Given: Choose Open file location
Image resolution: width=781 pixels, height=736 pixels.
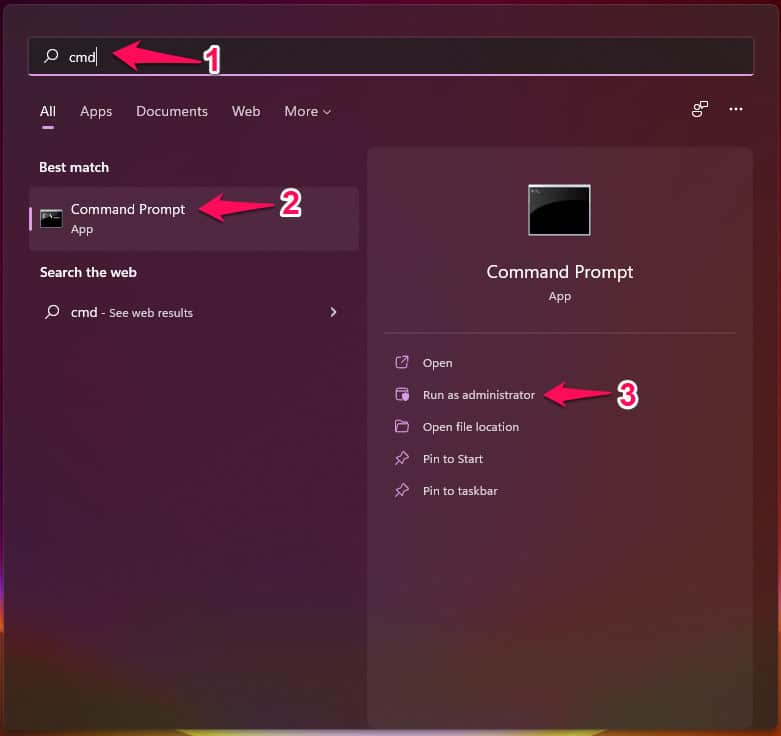Looking at the screenshot, I should click(x=471, y=427).
